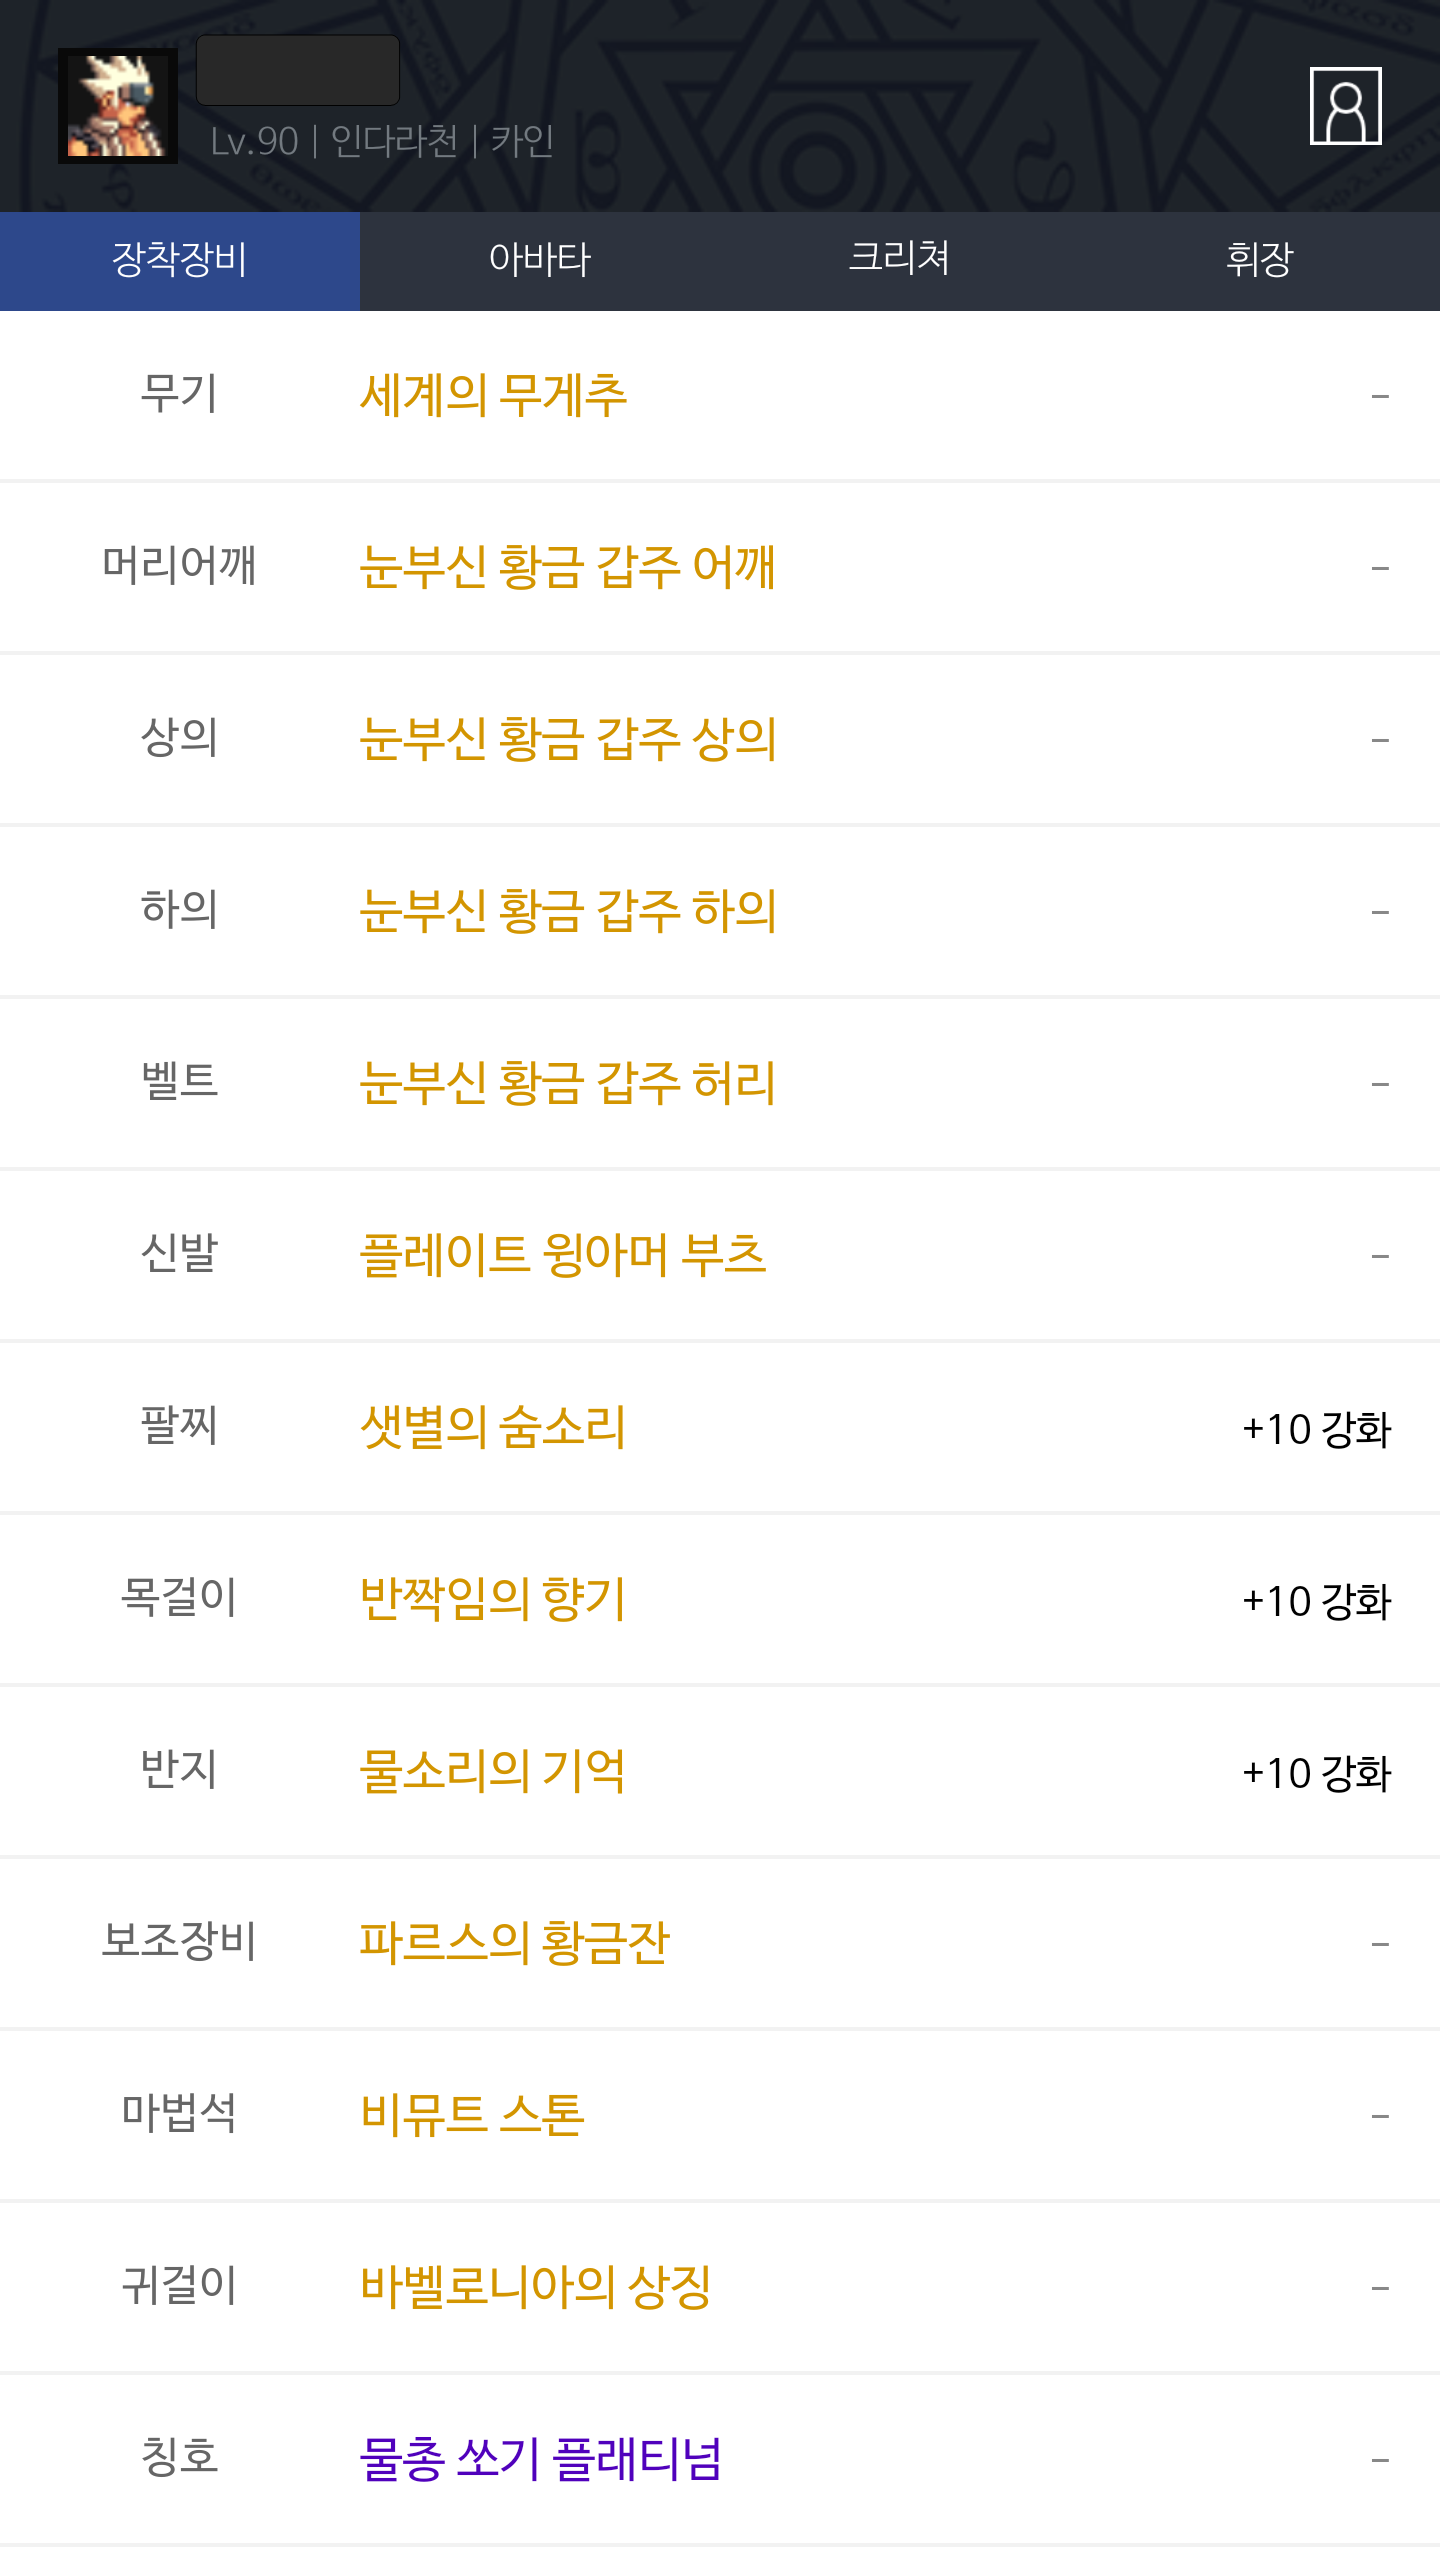Viewport: 1440px width, 2560px height.
Task: Switch to the 아바타 tab
Action: 540,260
